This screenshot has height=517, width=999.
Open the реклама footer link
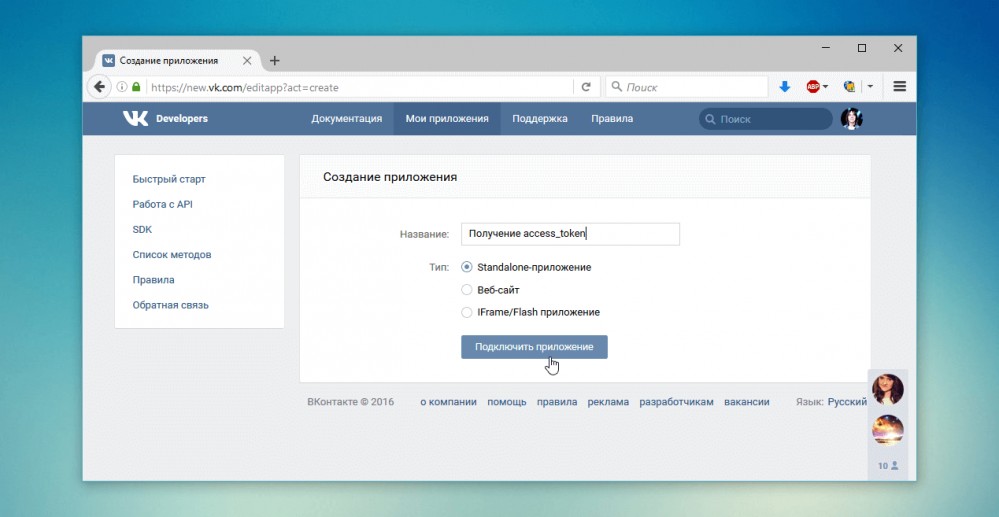(x=608, y=402)
